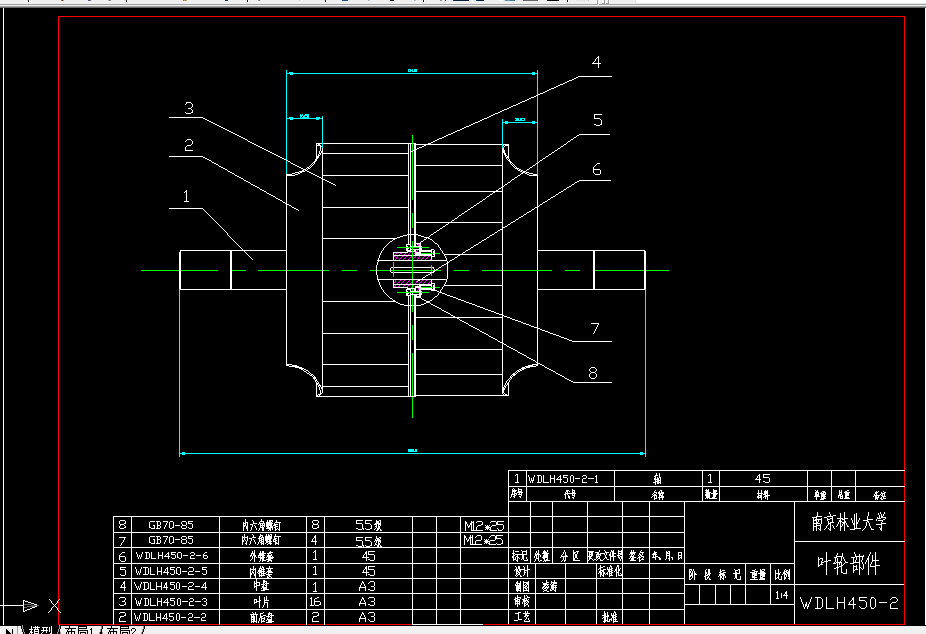Click quantity 16 in the 叶片 row
The width and height of the screenshot is (926, 634).
point(315,602)
